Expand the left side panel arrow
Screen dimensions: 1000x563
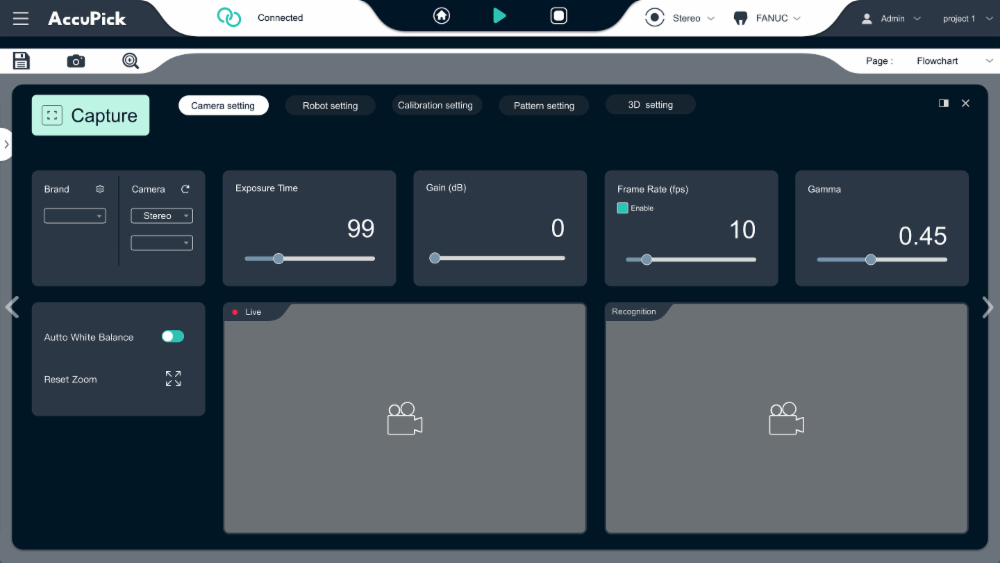coord(6,144)
